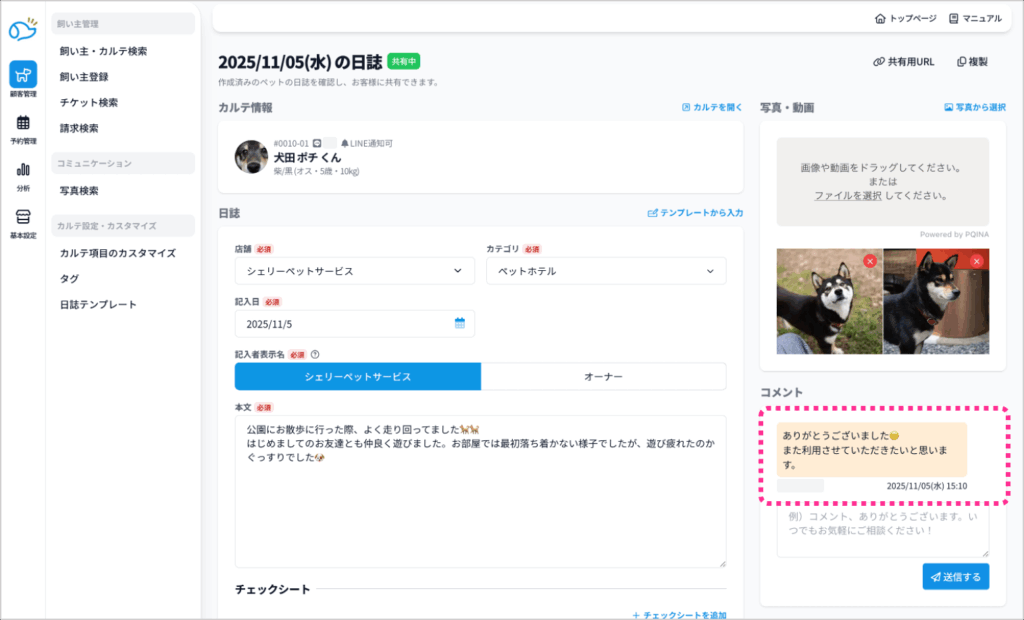
Task: Click the 送信する button
Action: click(x=955, y=577)
